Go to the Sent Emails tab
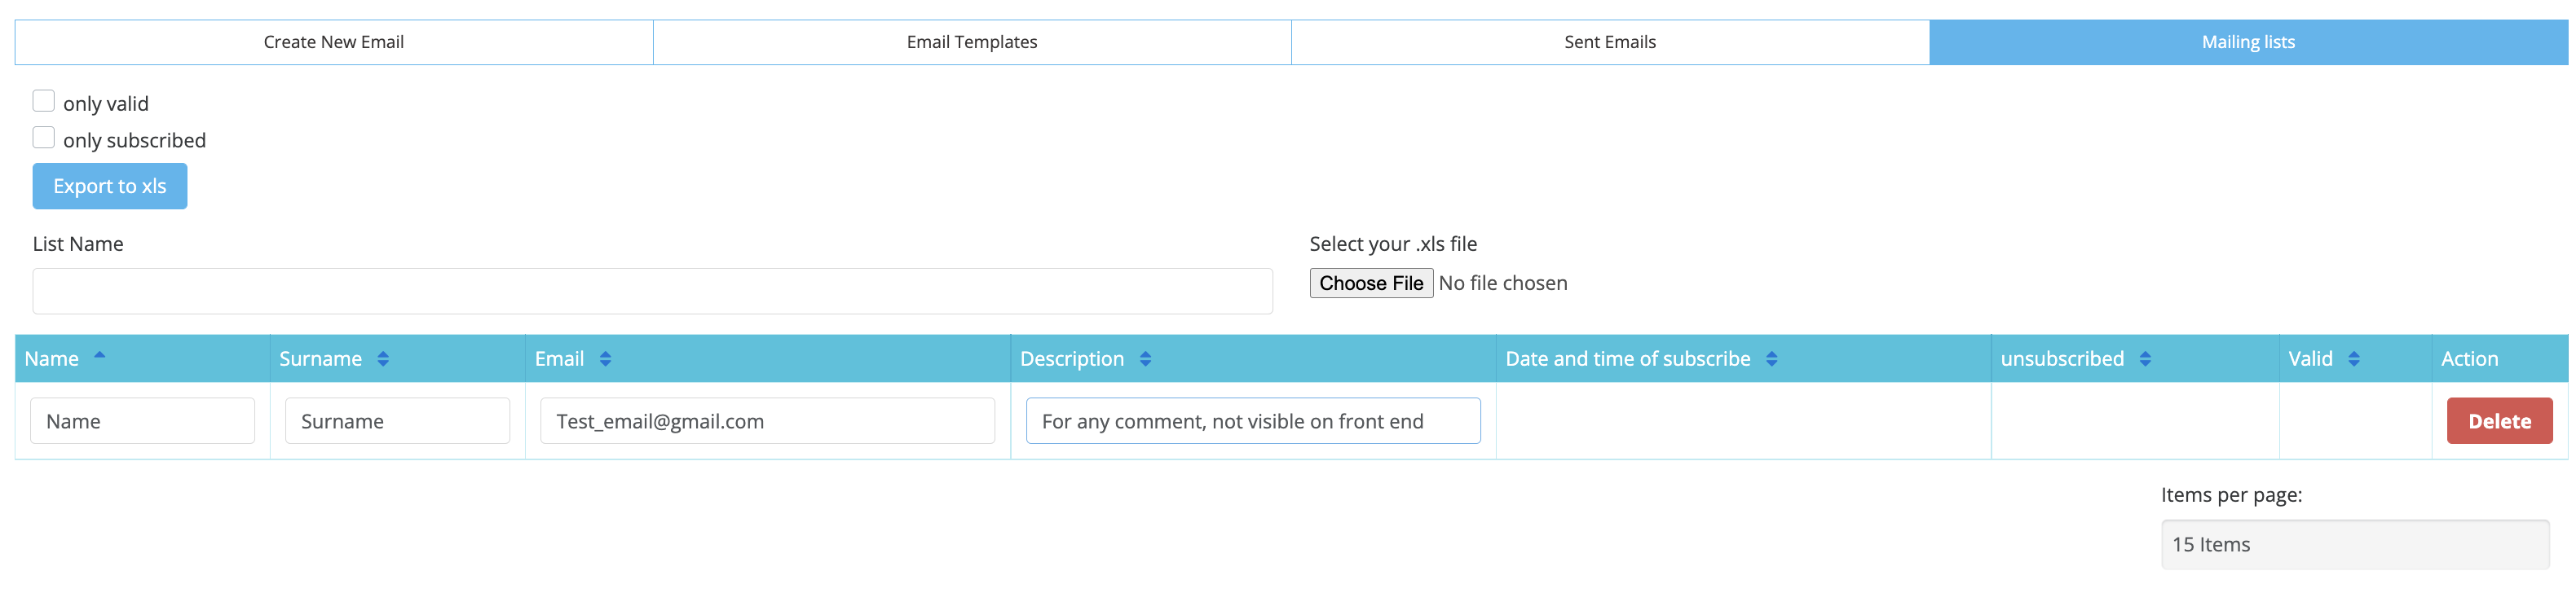 (x=1609, y=42)
